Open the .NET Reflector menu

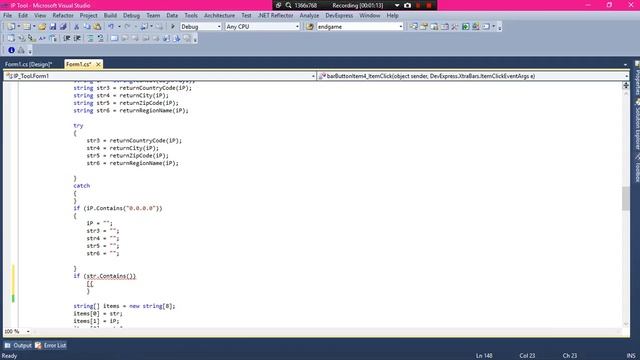pos(276,16)
